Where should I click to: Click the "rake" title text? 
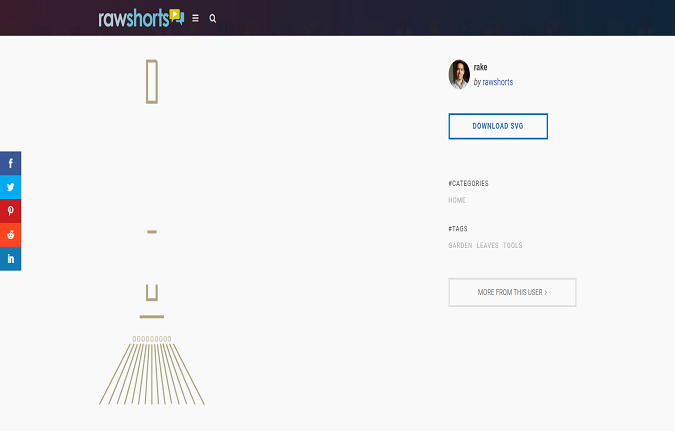point(480,67)
